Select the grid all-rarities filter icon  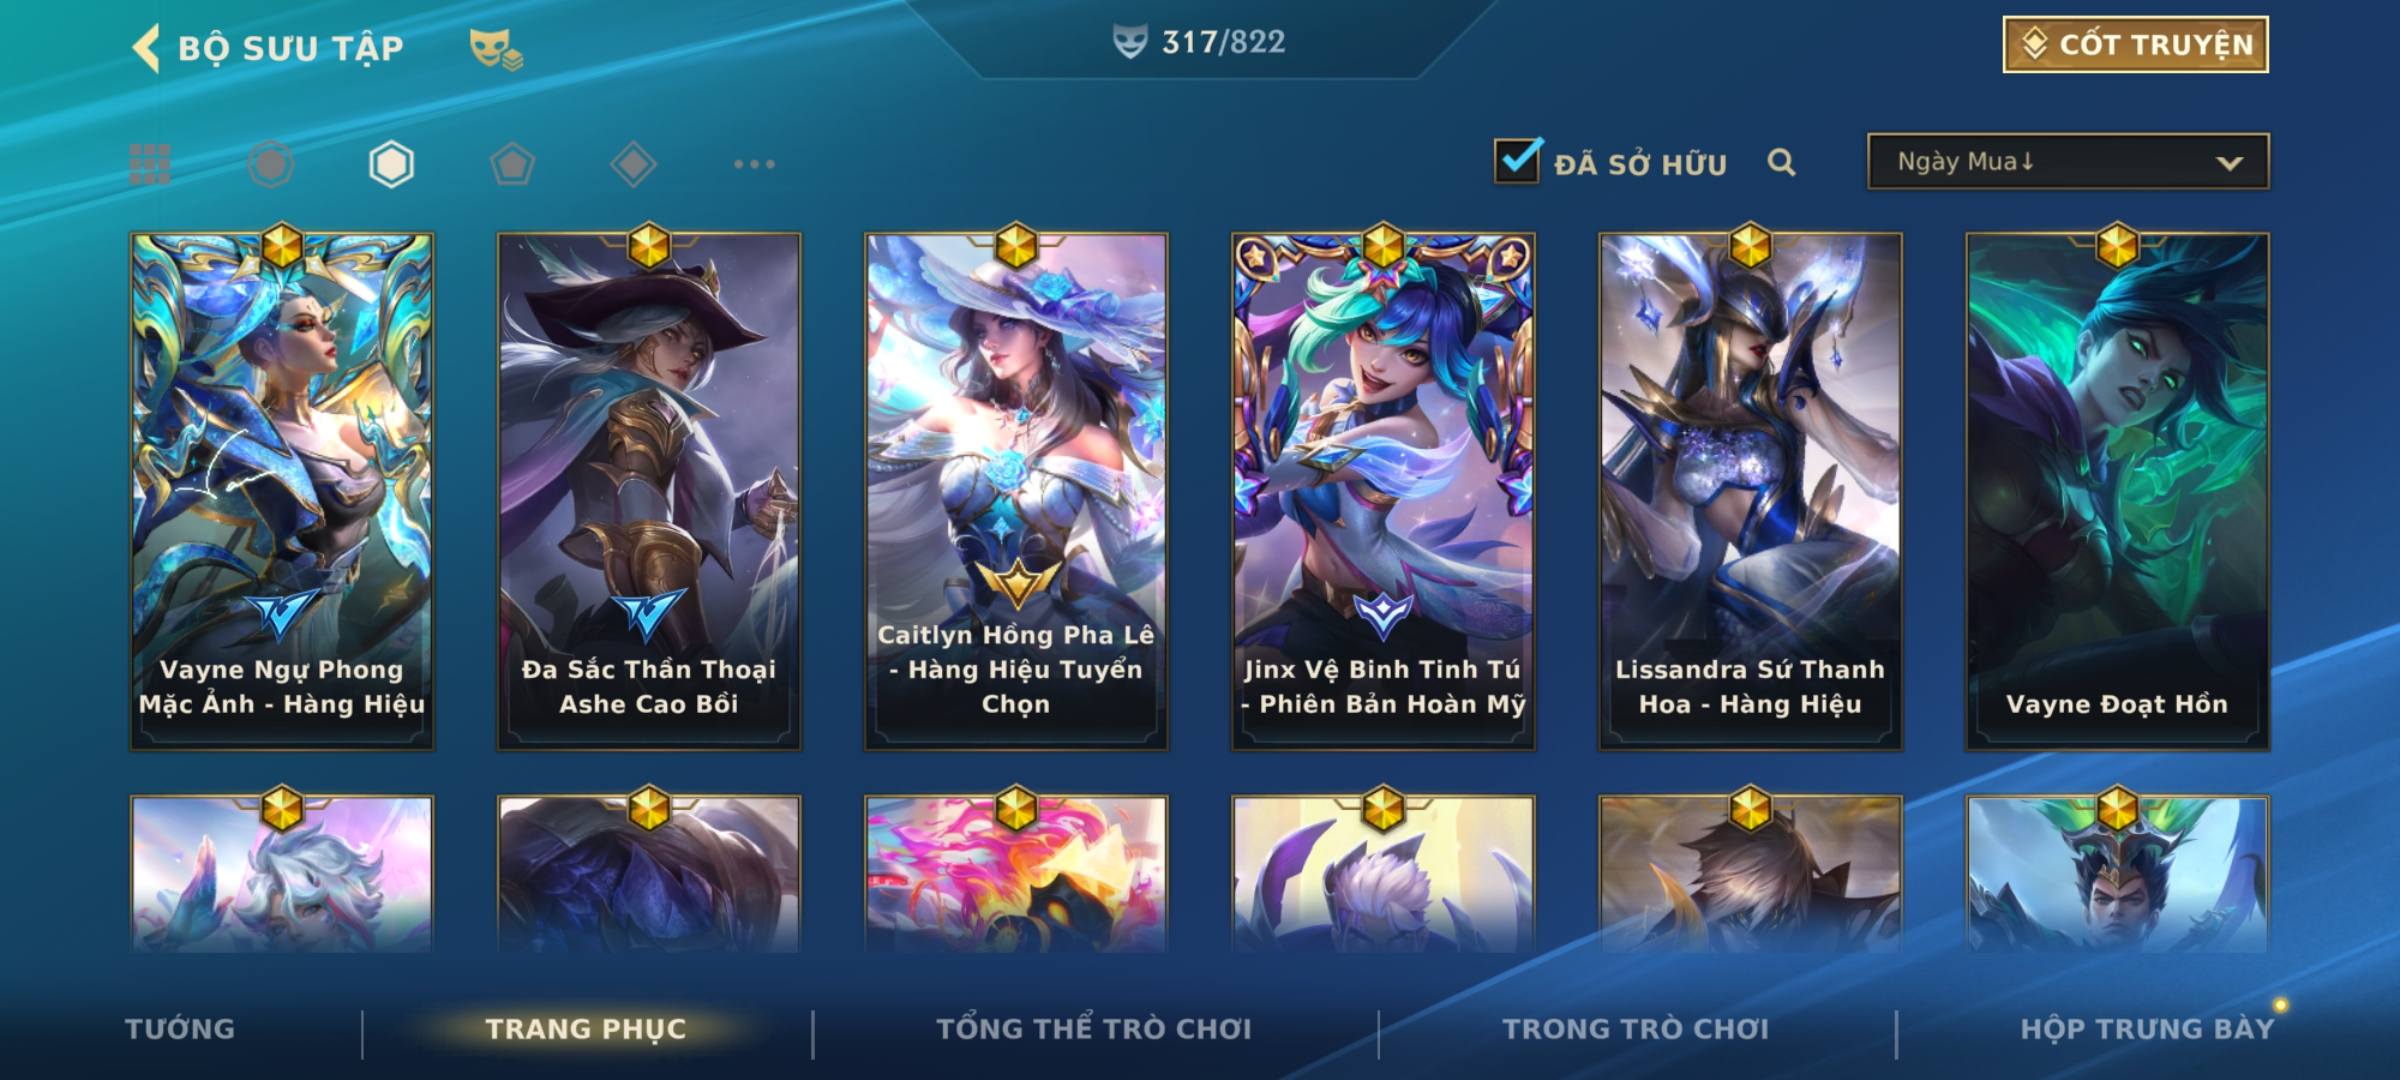150,164
